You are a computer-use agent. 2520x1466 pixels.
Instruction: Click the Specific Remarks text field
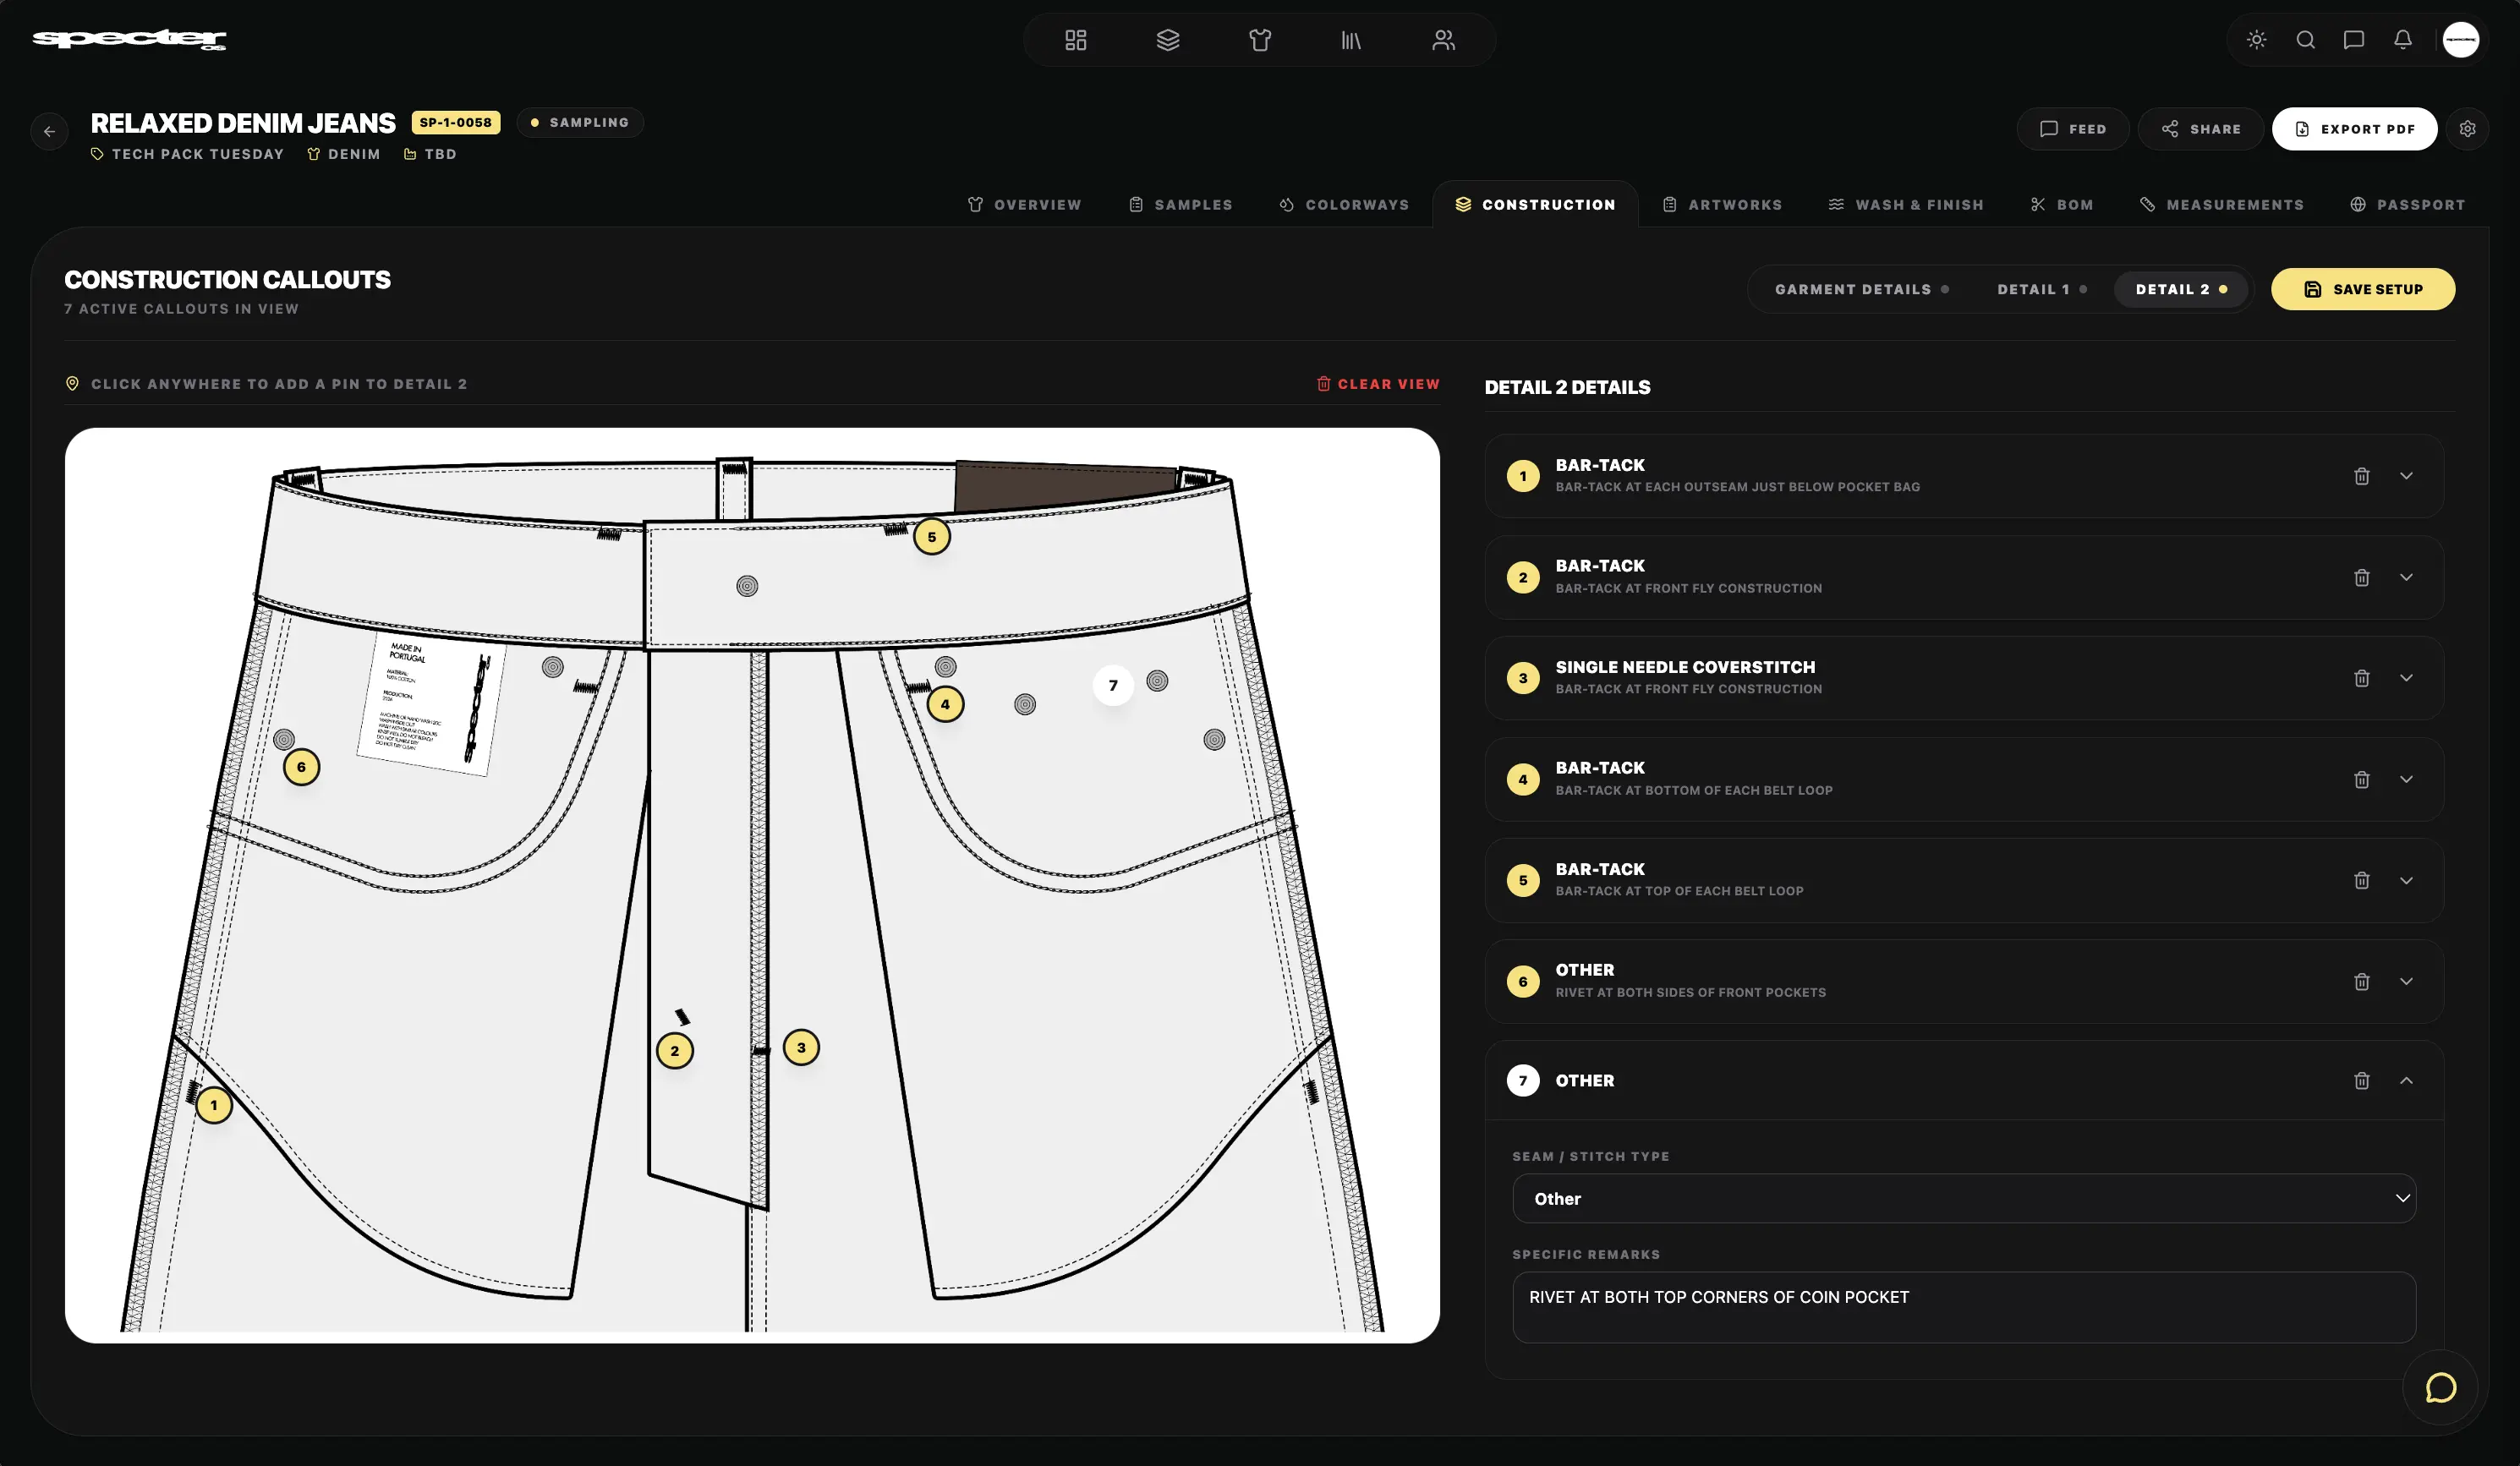1963,1306
